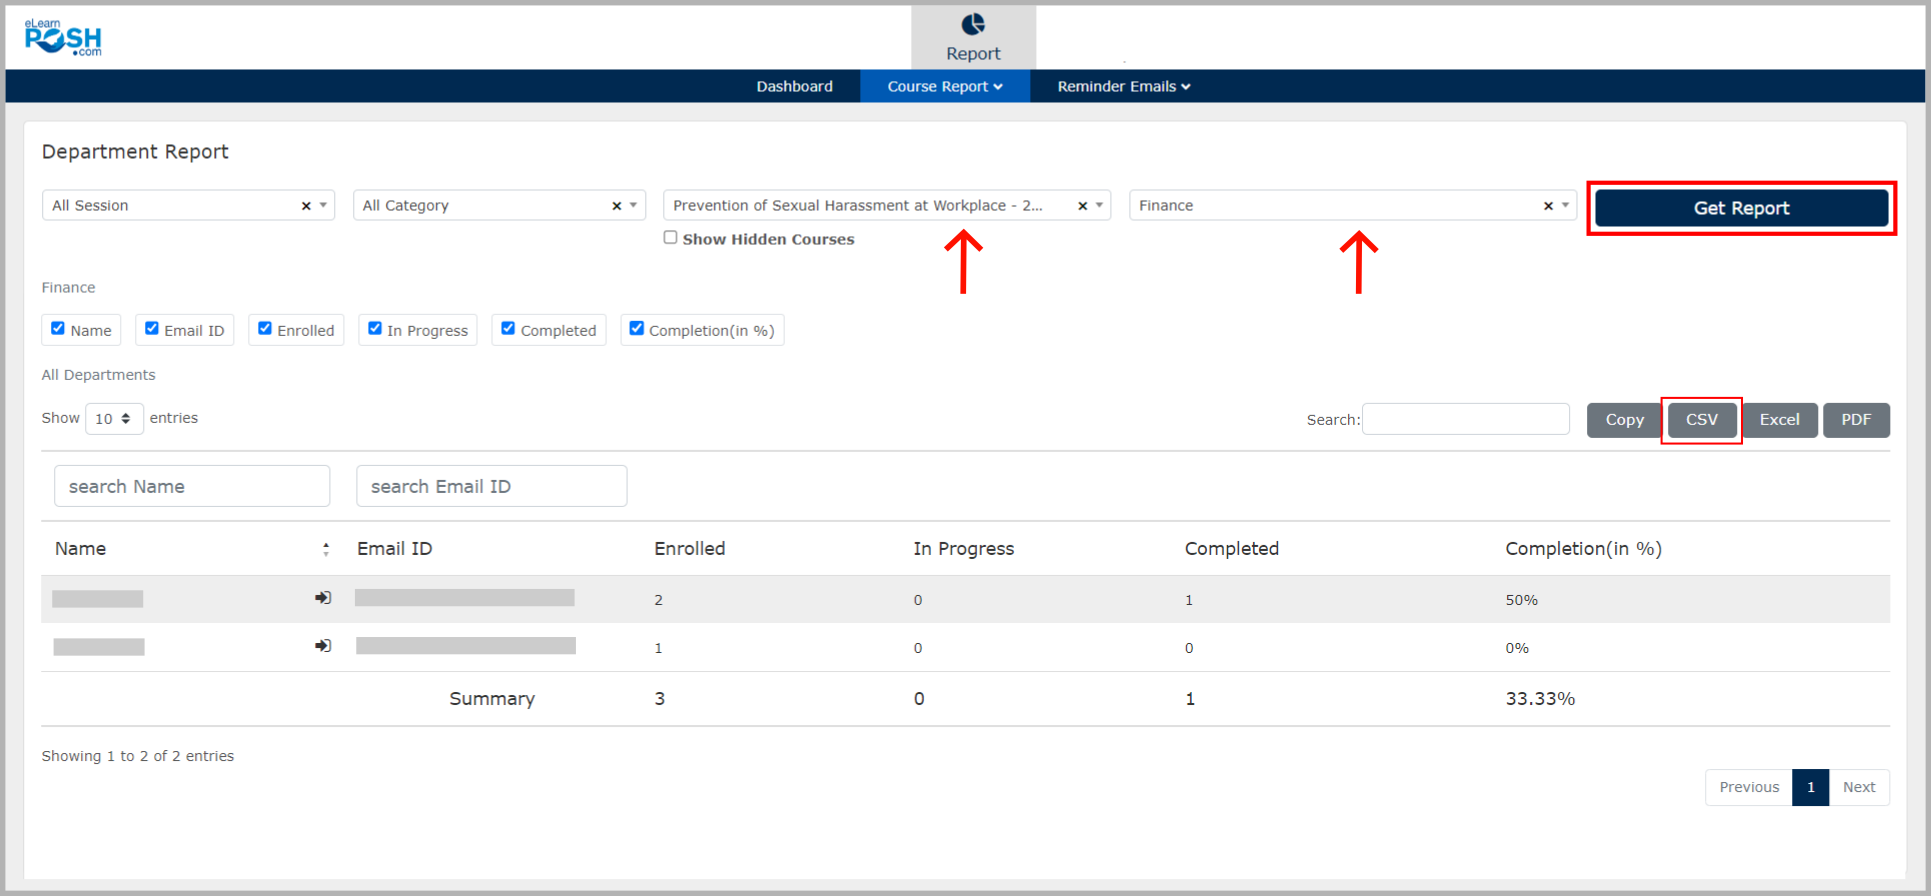Viewport: 1931px width, 896px height.
Task: Click login arrow icon in first row
Action: tap(322, 598)
